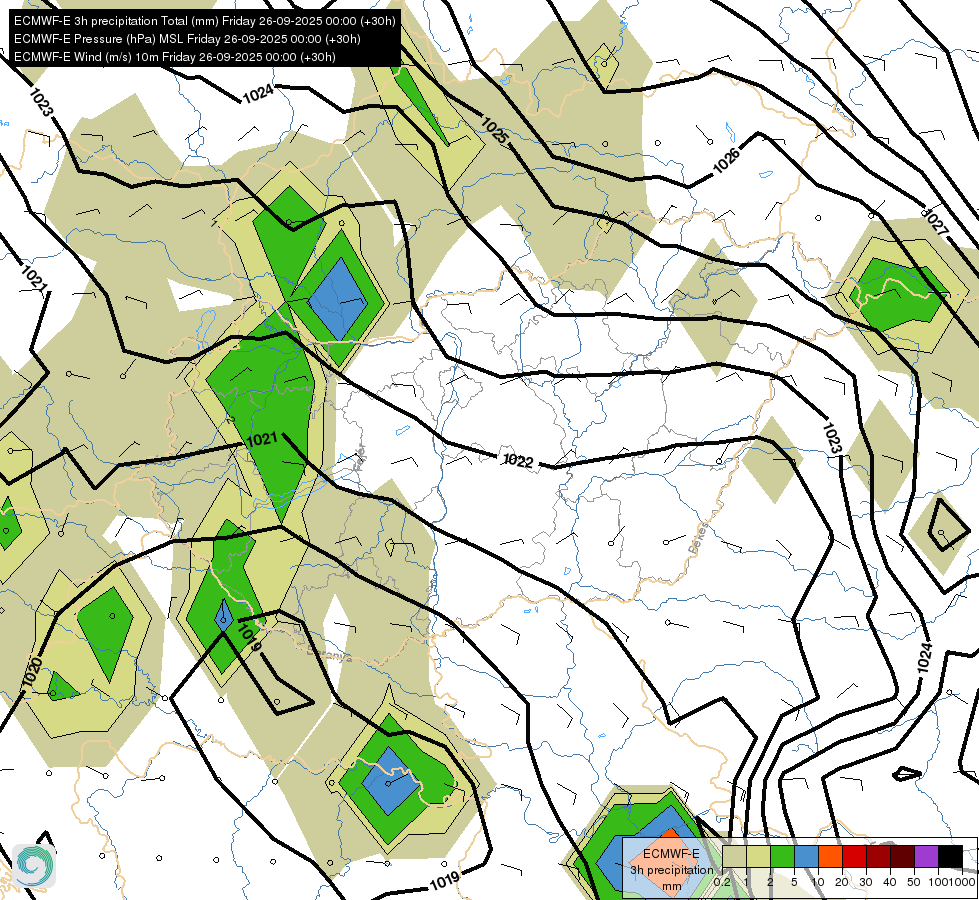Click the blue 5–10 mm legend swatch
This screenshot has height=900, width=979.
click(806, 856)
